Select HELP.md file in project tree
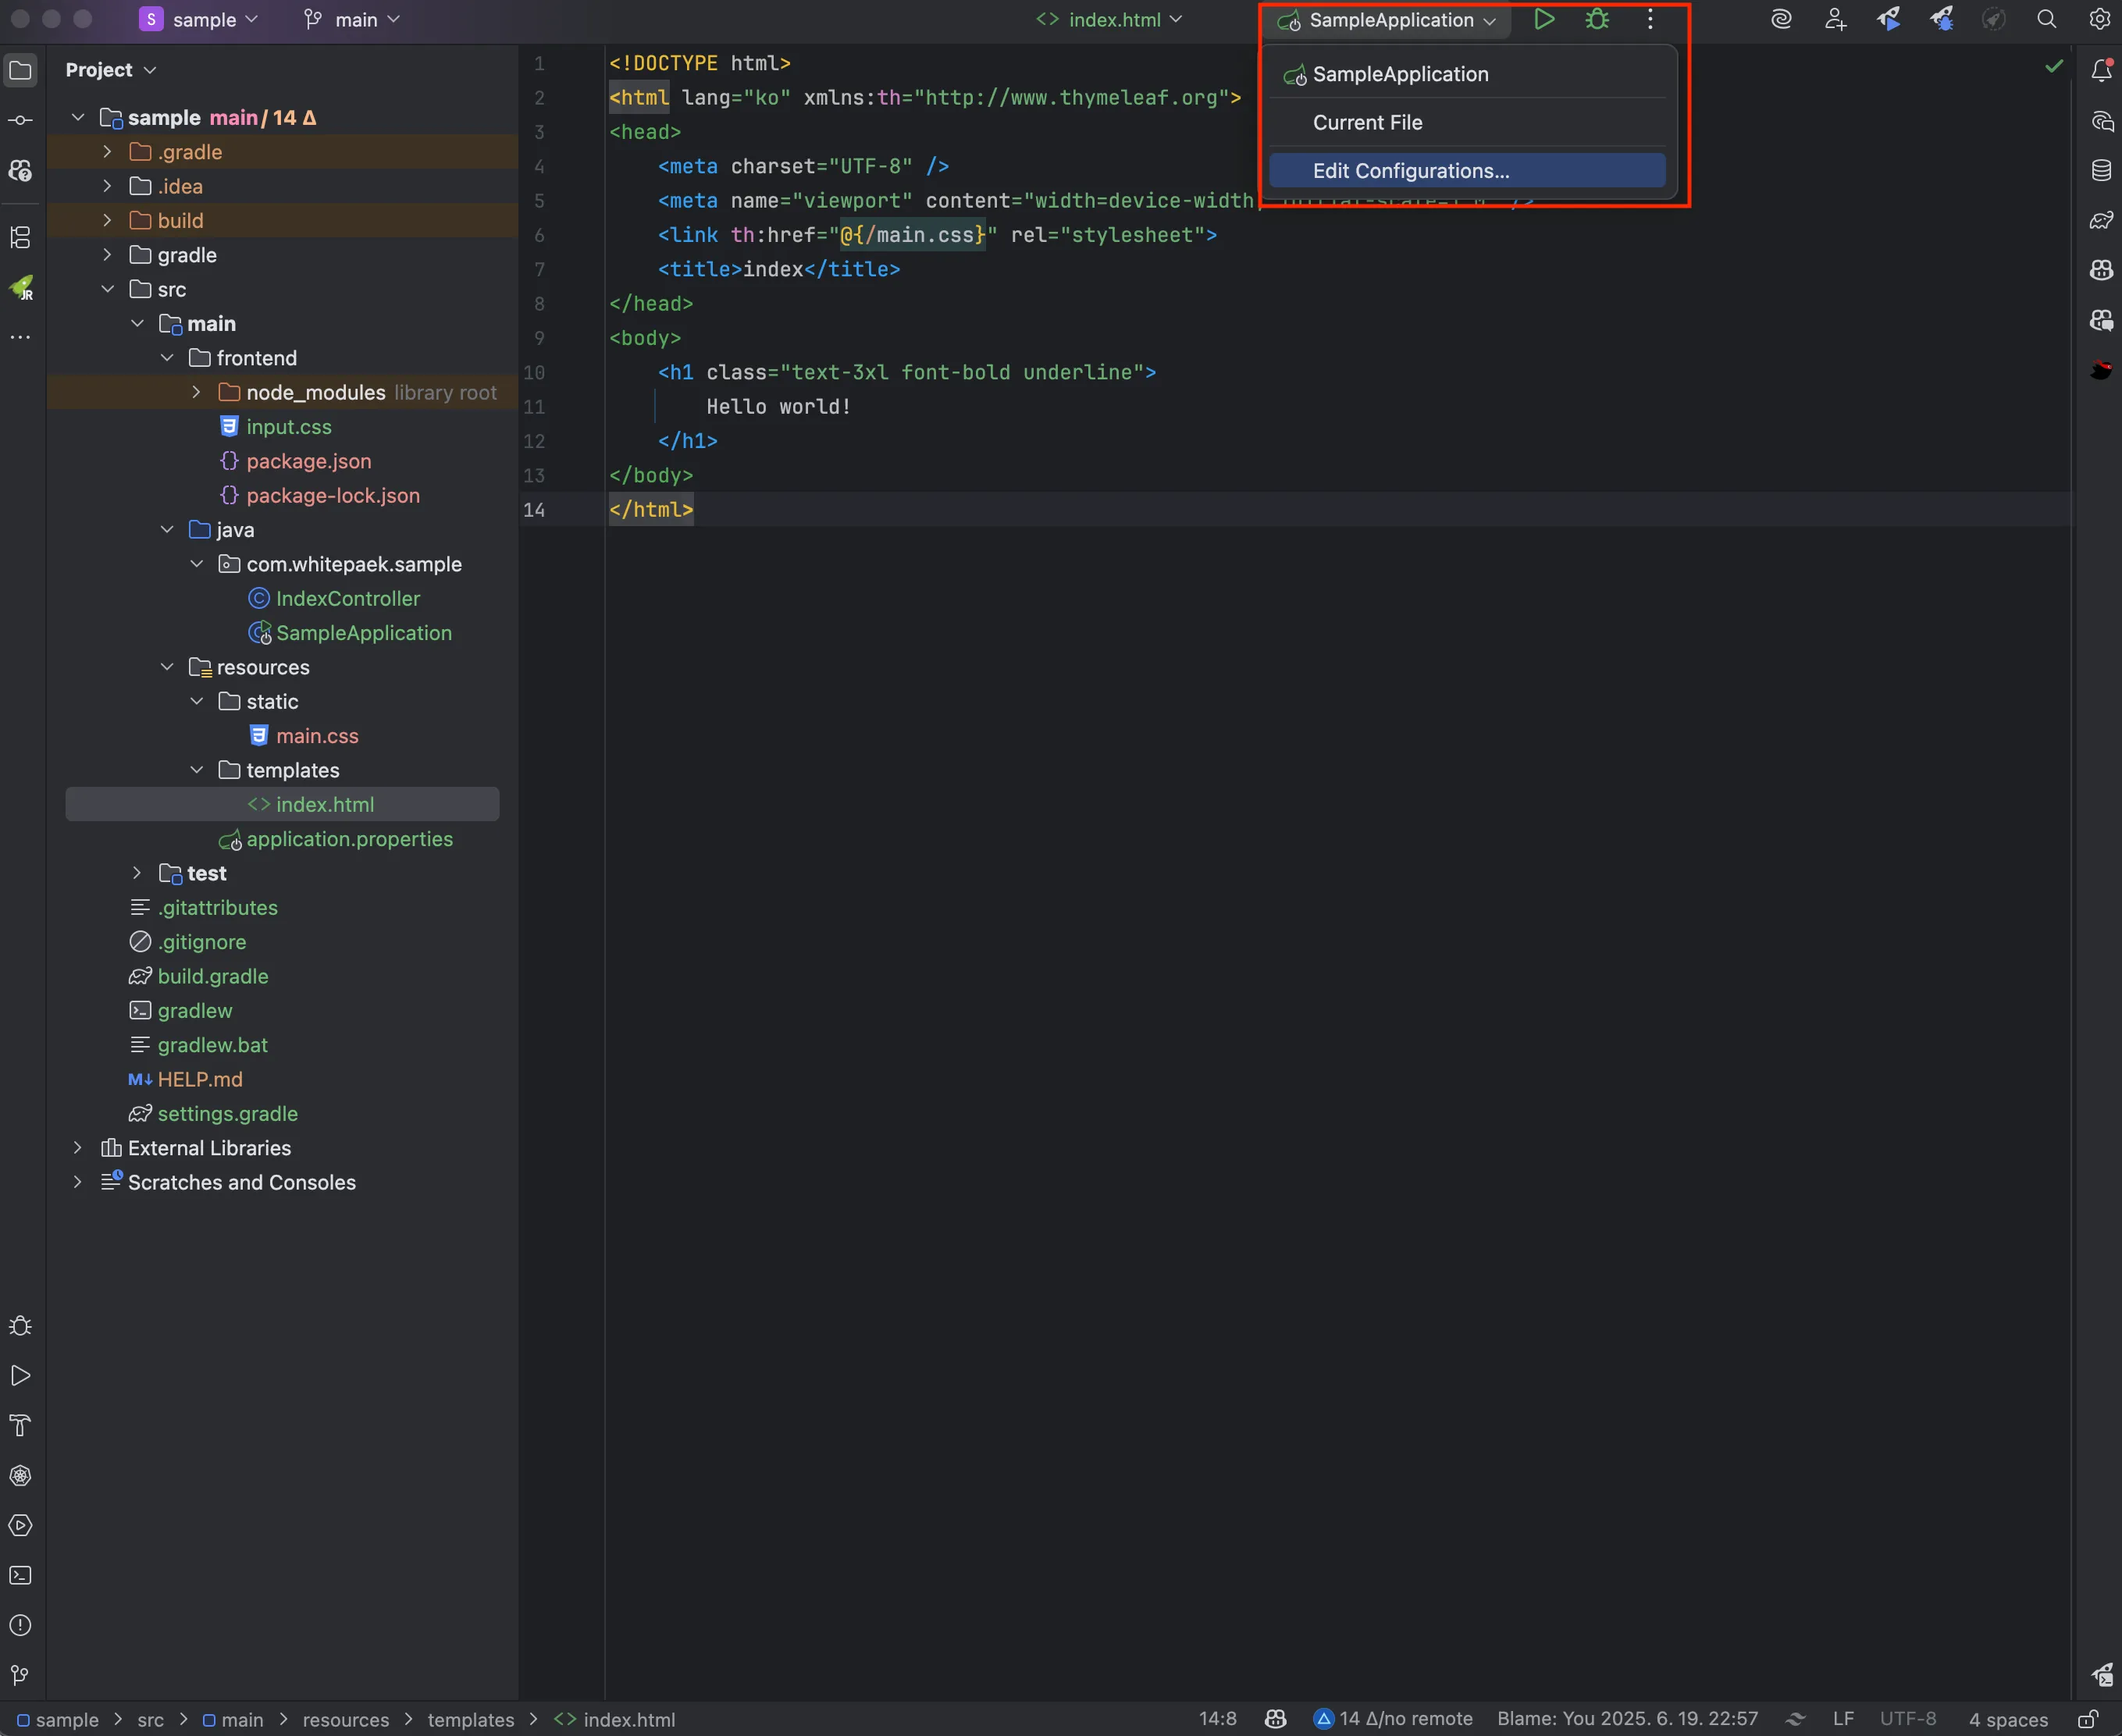The width and height of the screenshot is (2122, 1736). [x=199, y=1079]
